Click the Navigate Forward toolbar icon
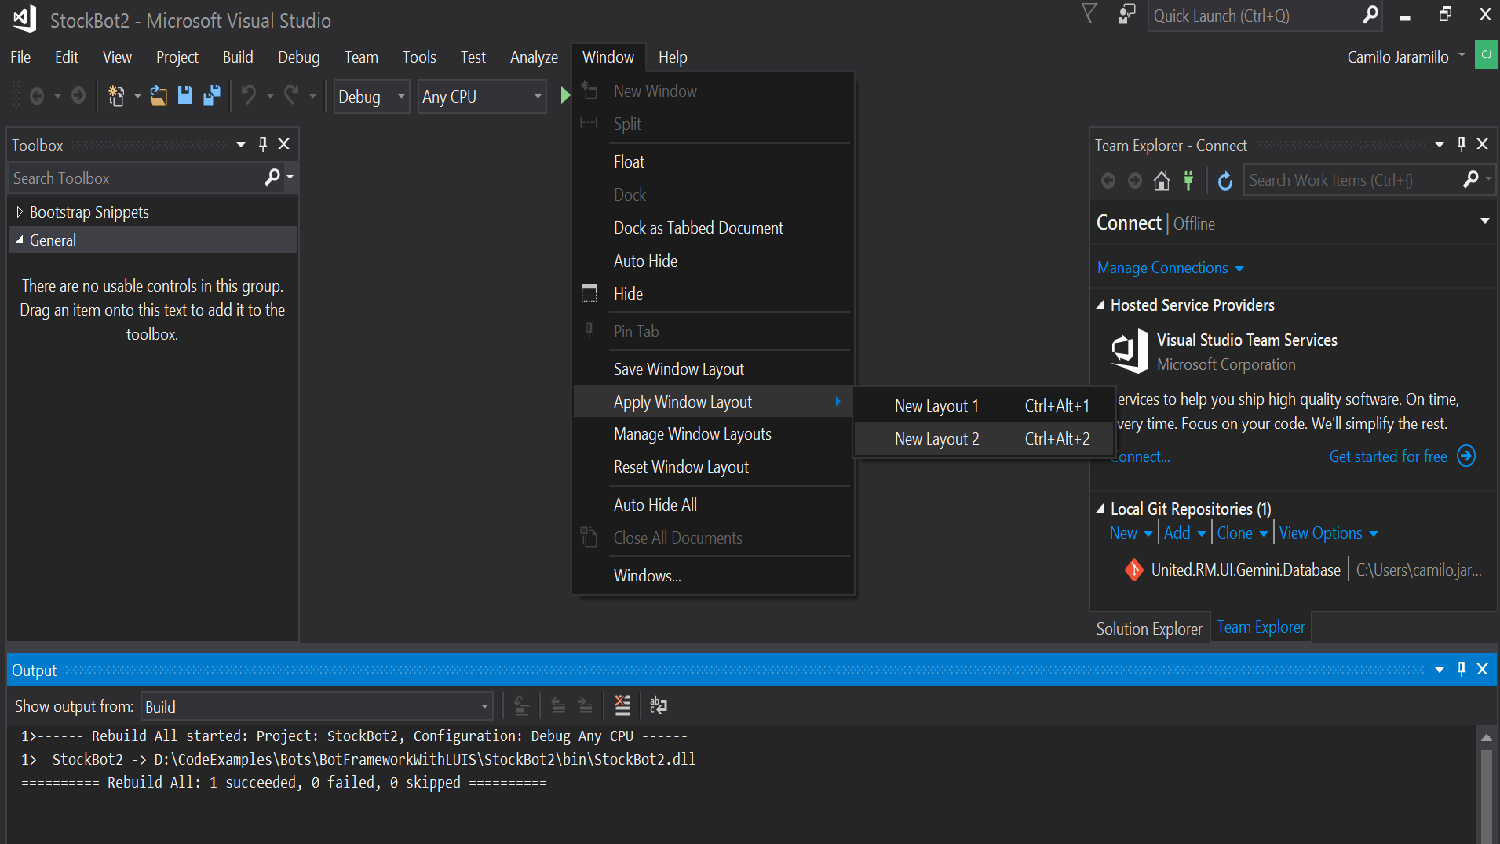This screenshot has width=1500, height=844. [x=78, y=96]
